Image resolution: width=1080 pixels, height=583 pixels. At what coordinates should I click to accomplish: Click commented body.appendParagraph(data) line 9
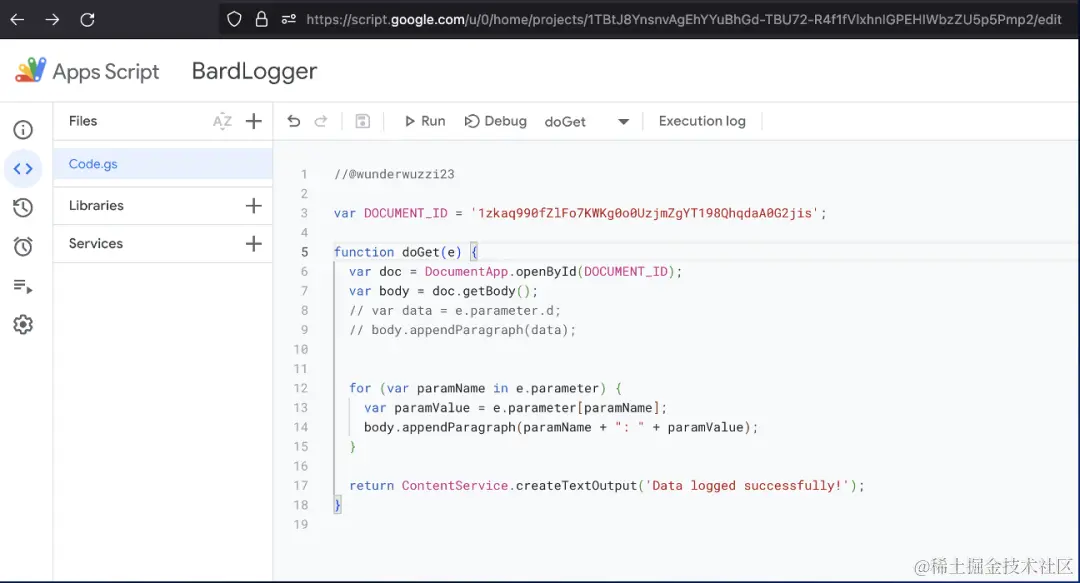pyautogui.click(x=462, y=330)
